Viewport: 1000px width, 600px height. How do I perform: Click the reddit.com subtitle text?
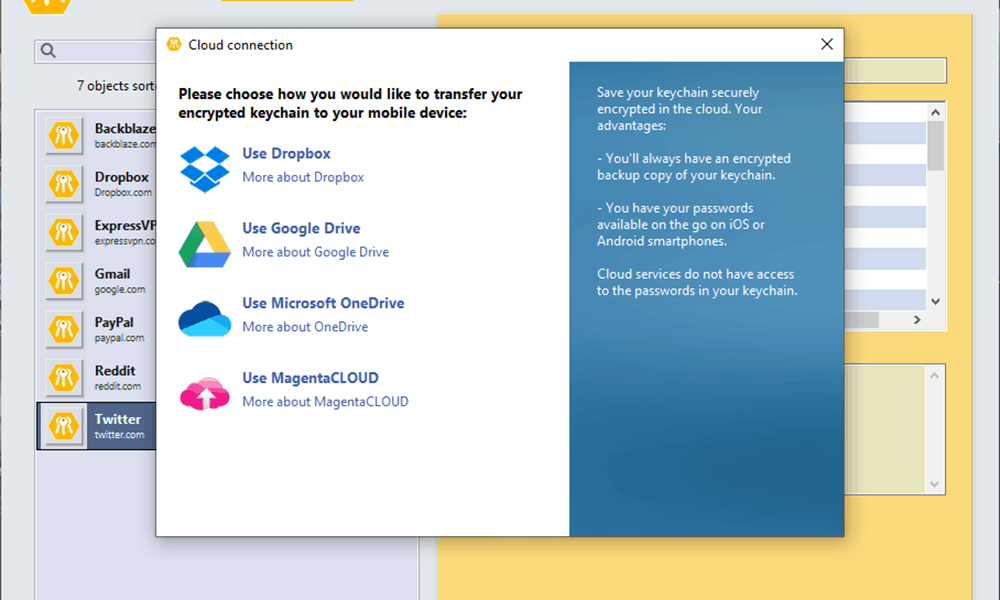tap(118, 386)
